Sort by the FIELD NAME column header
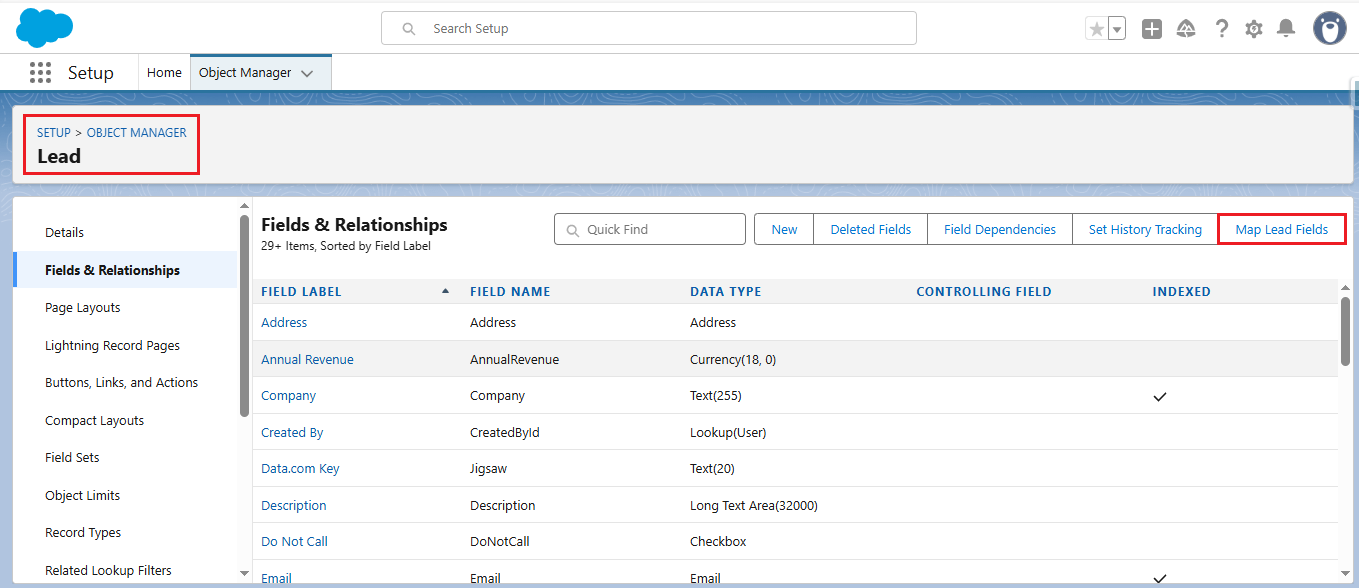This screenshot has height=588, width=1359. tap(510, 291)
